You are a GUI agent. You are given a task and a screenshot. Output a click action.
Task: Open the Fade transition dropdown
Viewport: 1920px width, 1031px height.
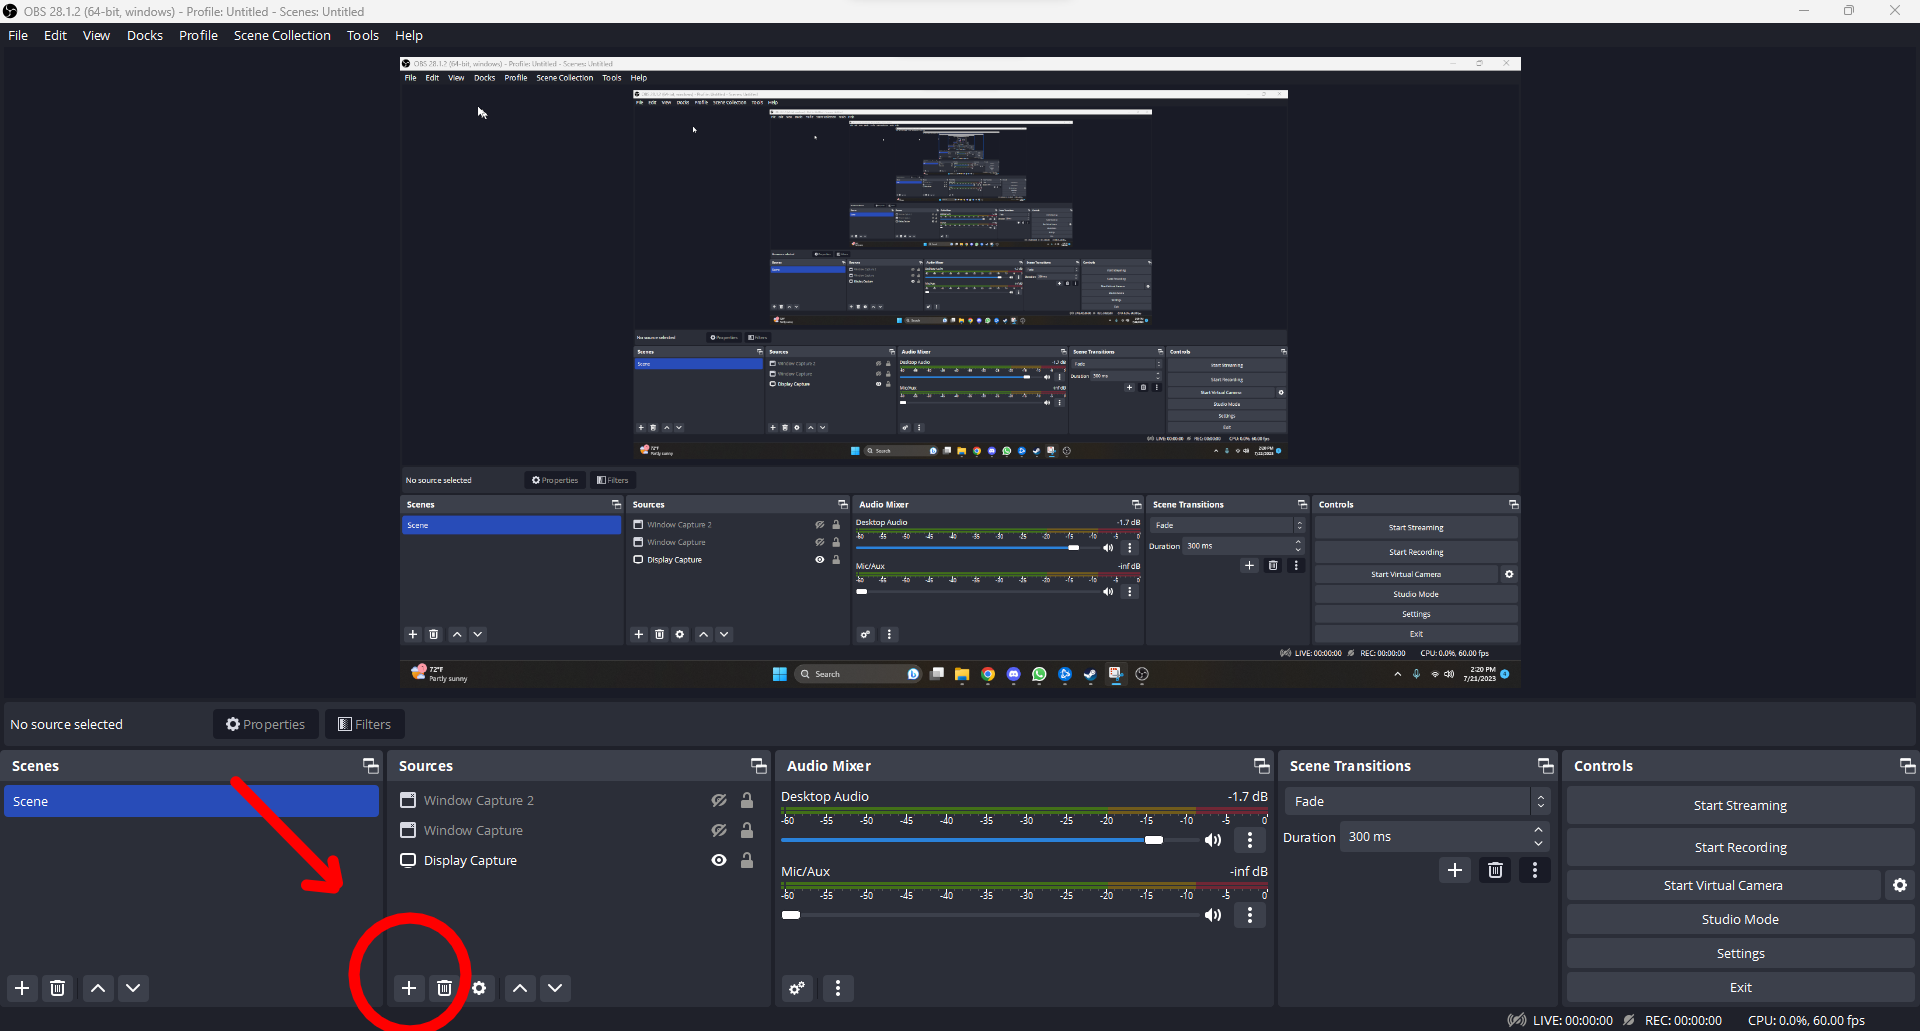point(1416,801)
